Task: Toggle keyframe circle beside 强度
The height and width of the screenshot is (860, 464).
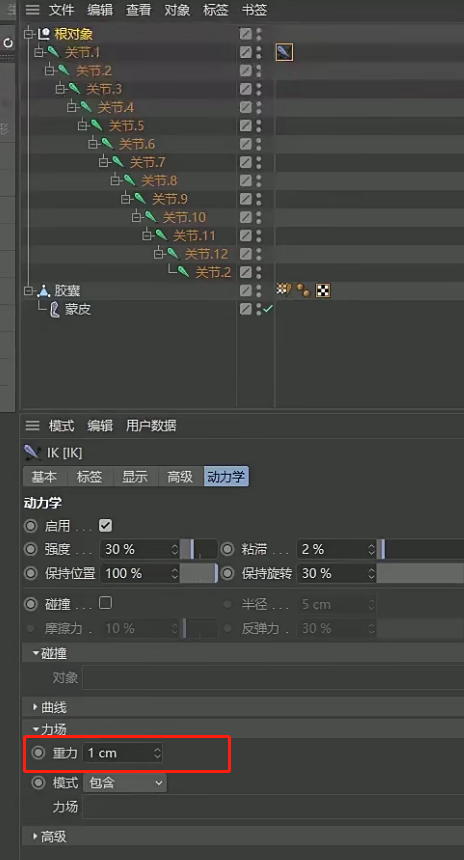Action: [31, 549]
